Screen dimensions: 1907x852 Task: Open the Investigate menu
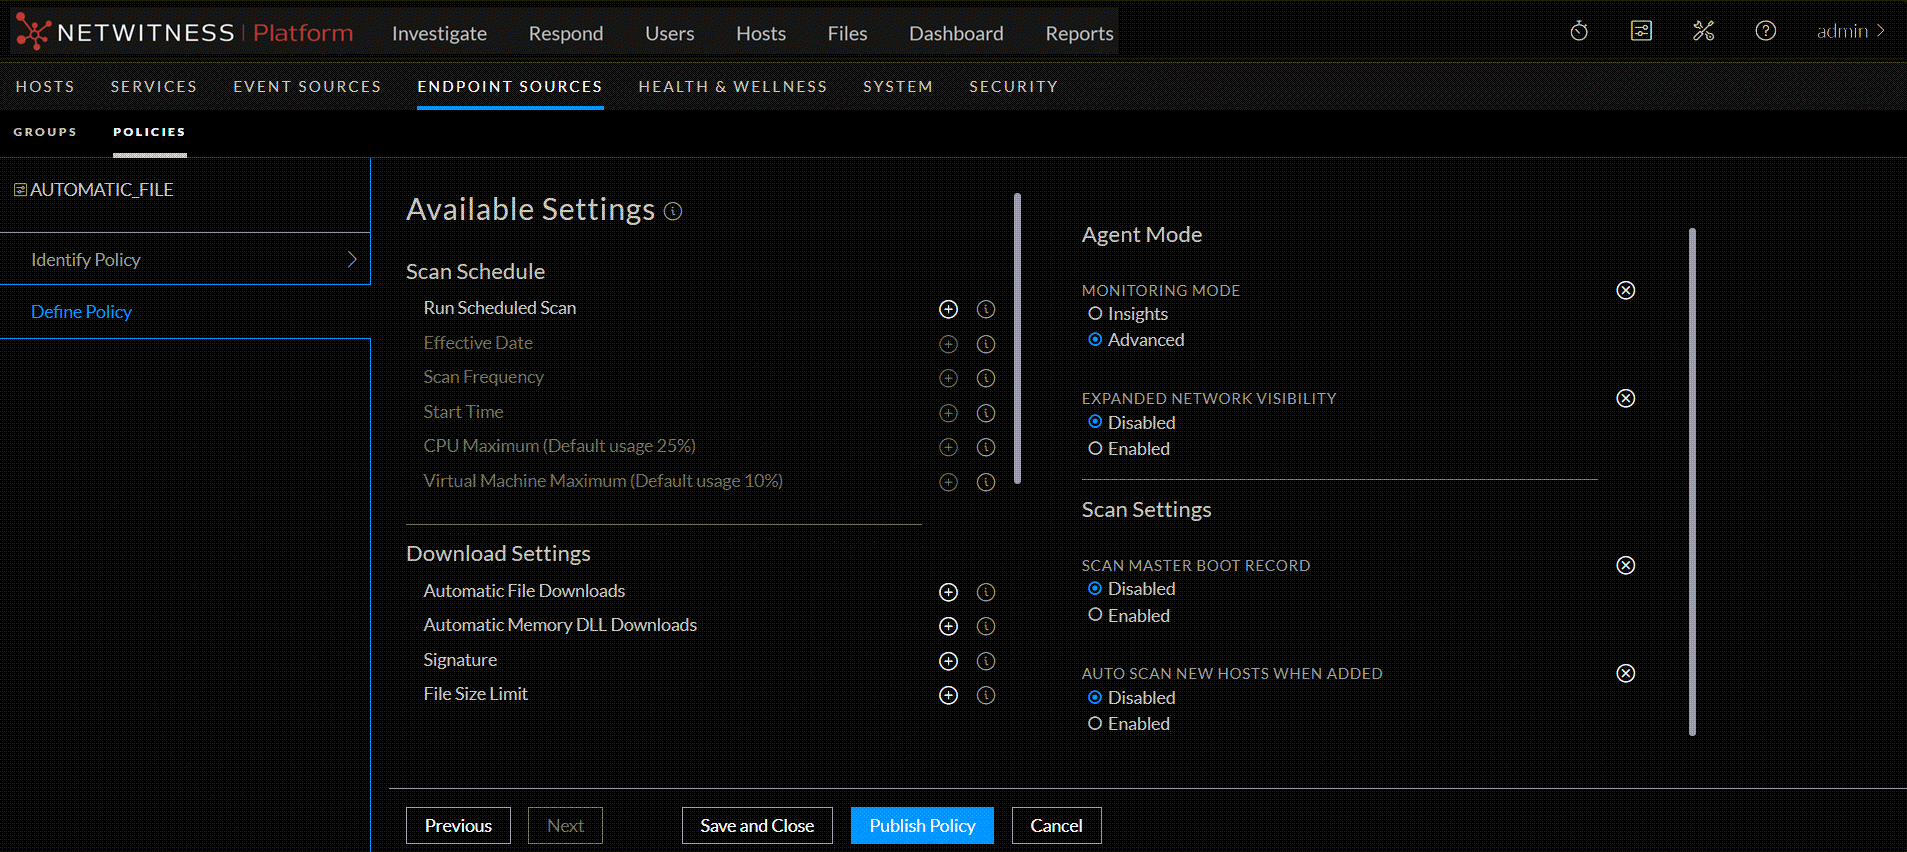click(x=439, y=33)
